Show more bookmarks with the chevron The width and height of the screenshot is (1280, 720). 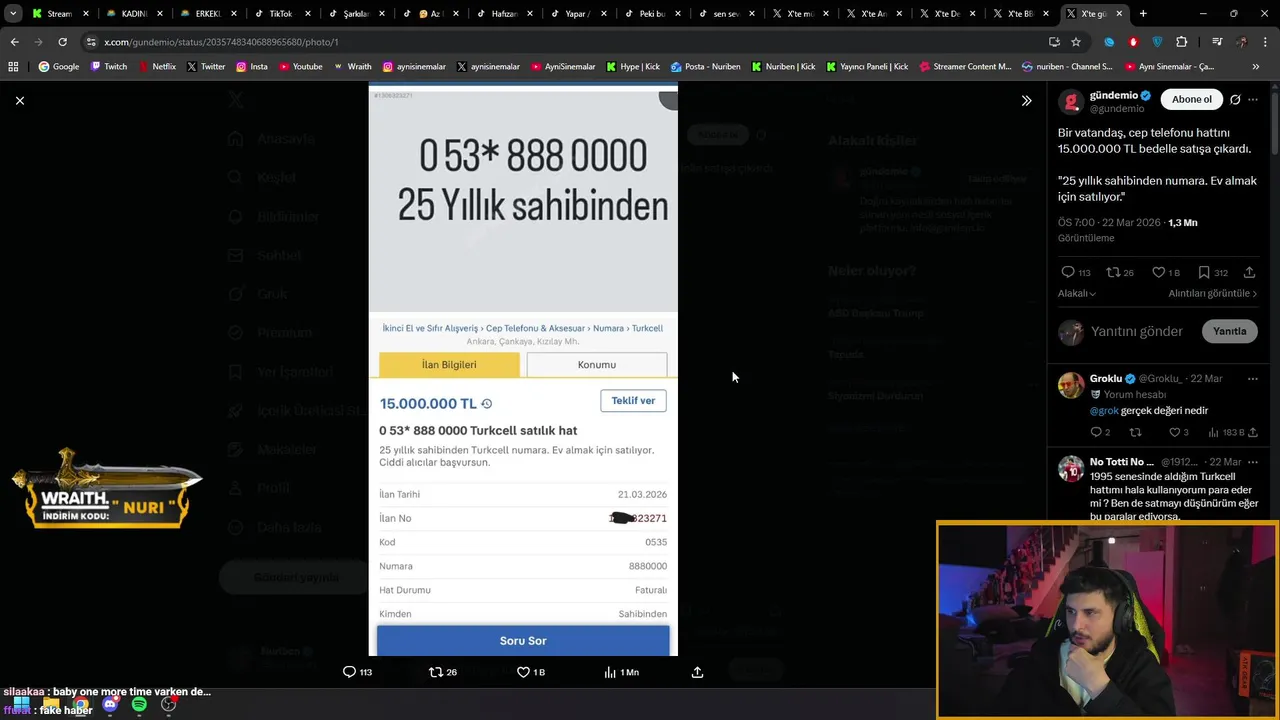[x=1256, y=67]
